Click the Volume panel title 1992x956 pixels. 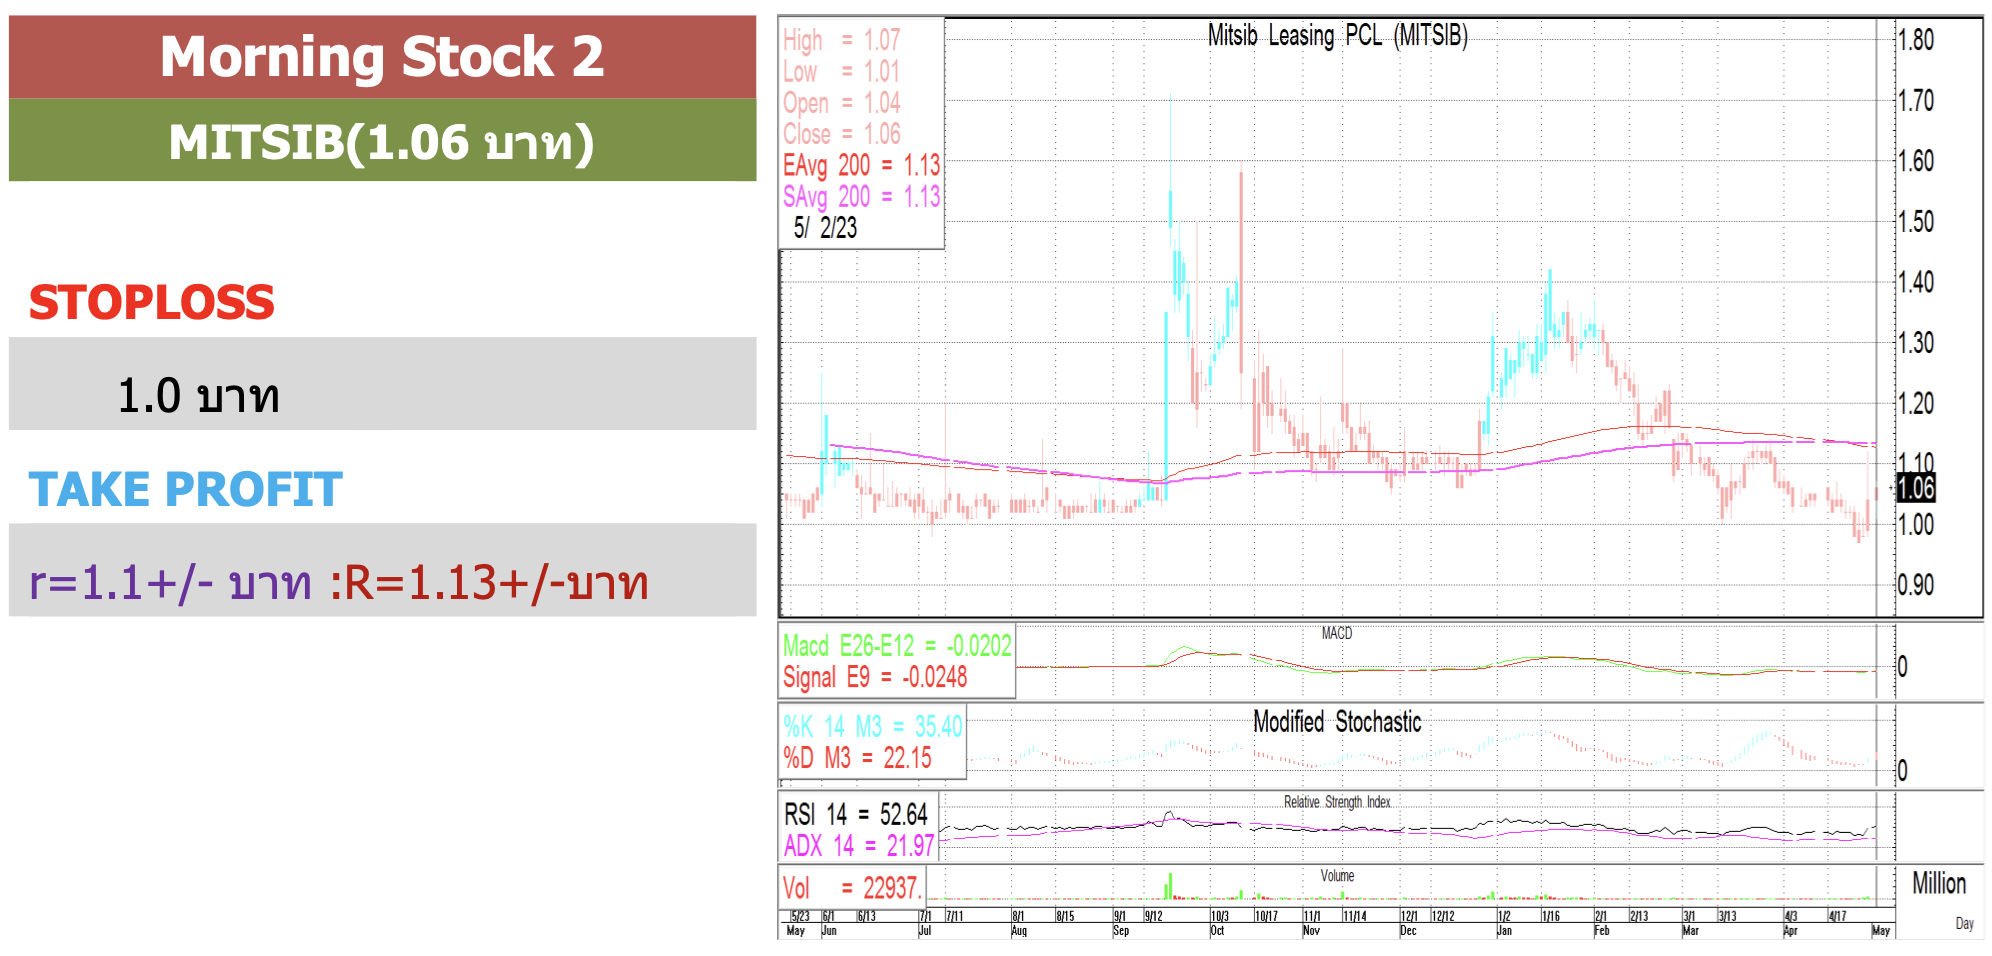coord(1337,876)
